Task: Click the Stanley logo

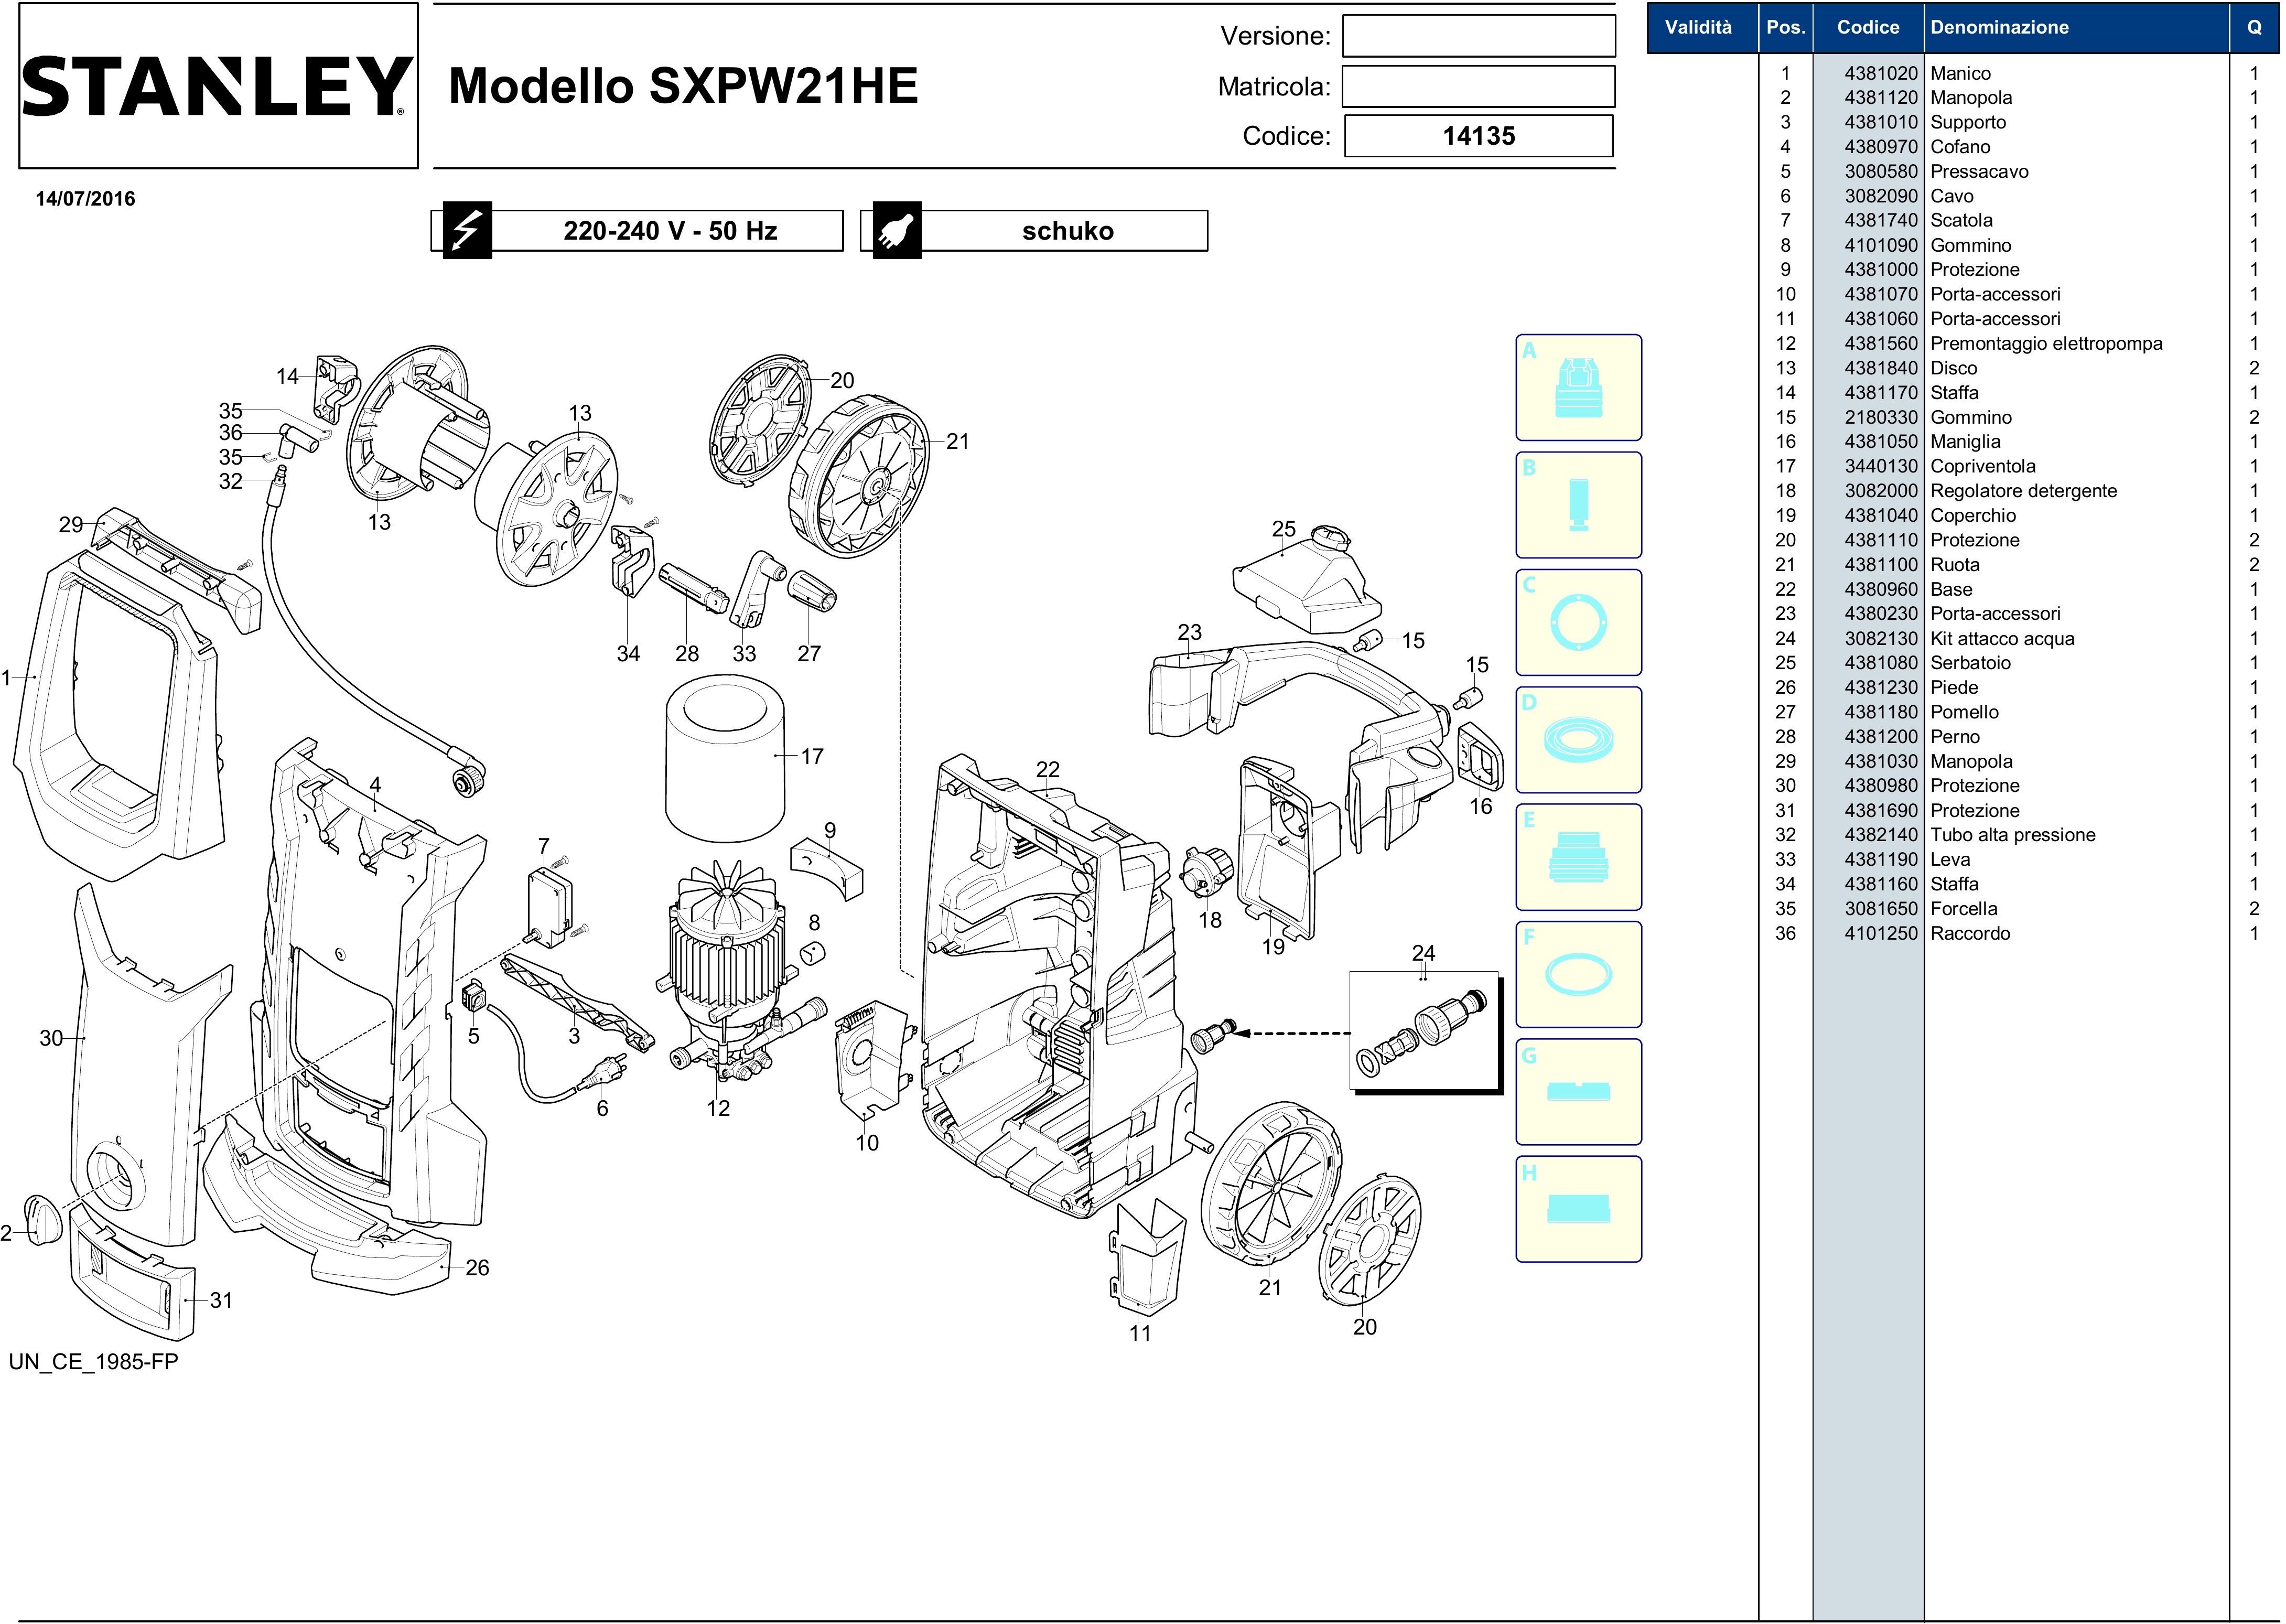Action: [x=217, y=86]
